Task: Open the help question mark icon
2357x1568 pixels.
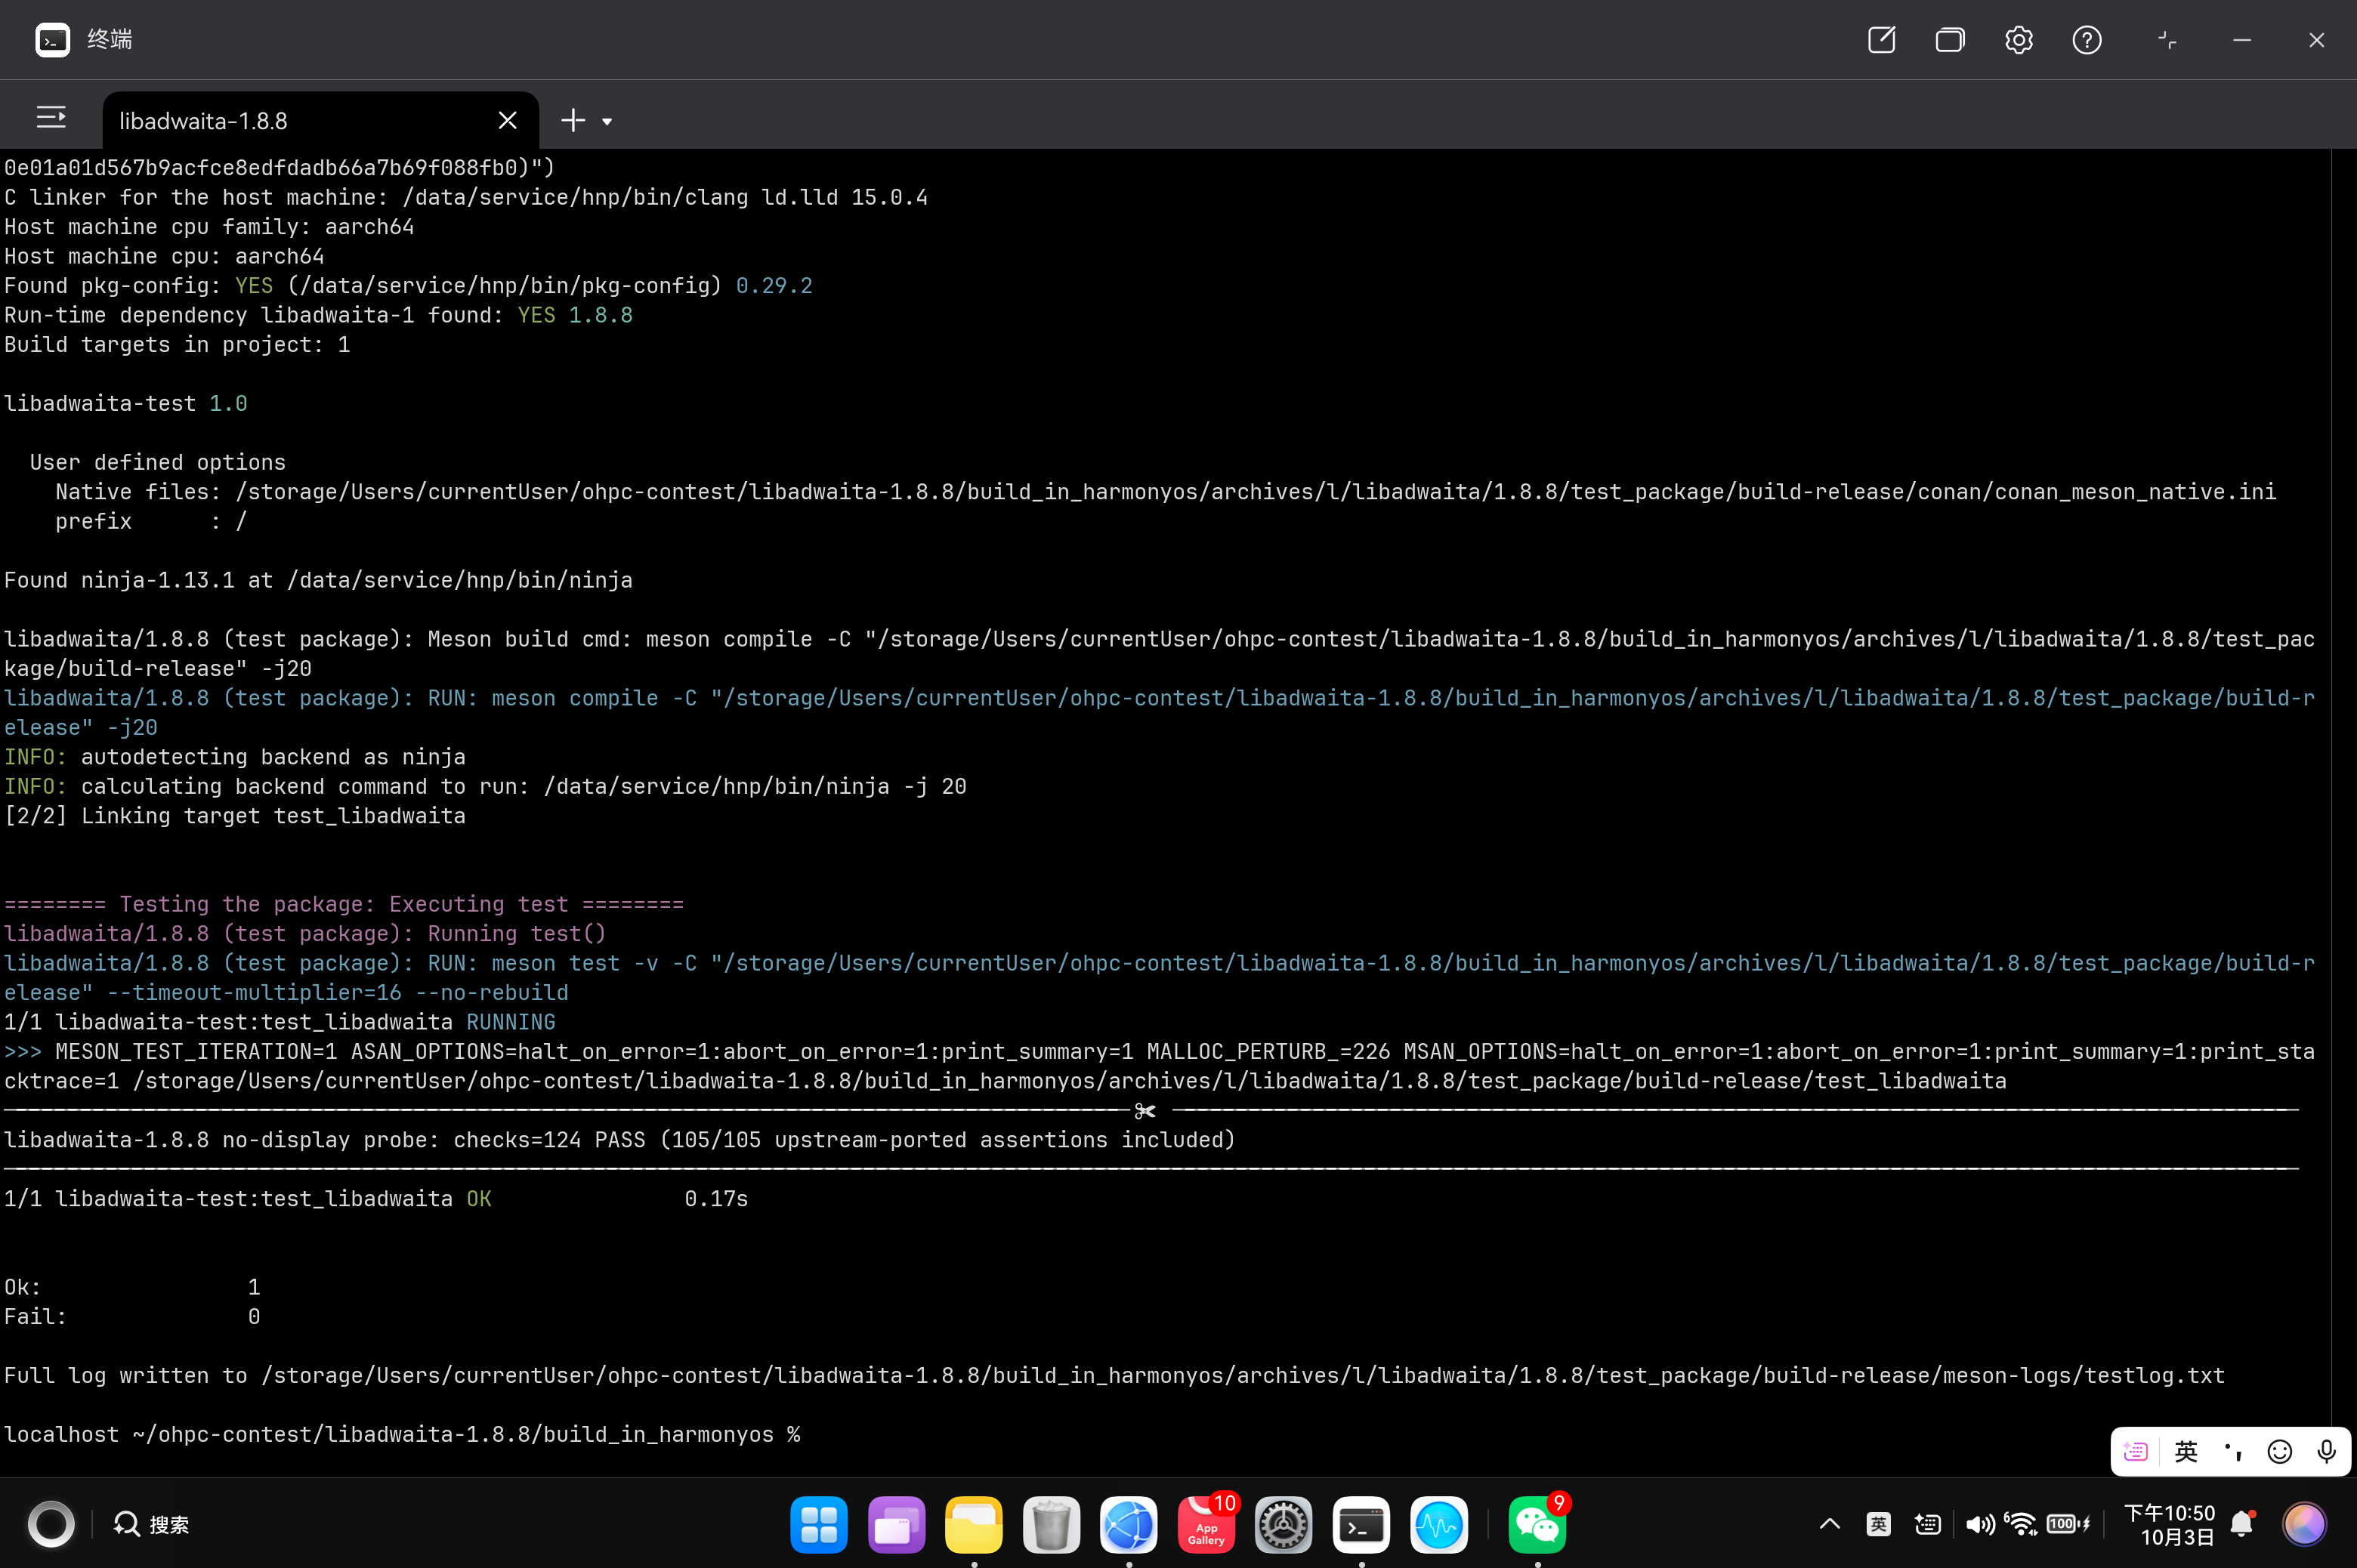Action: pos(2087,40)
